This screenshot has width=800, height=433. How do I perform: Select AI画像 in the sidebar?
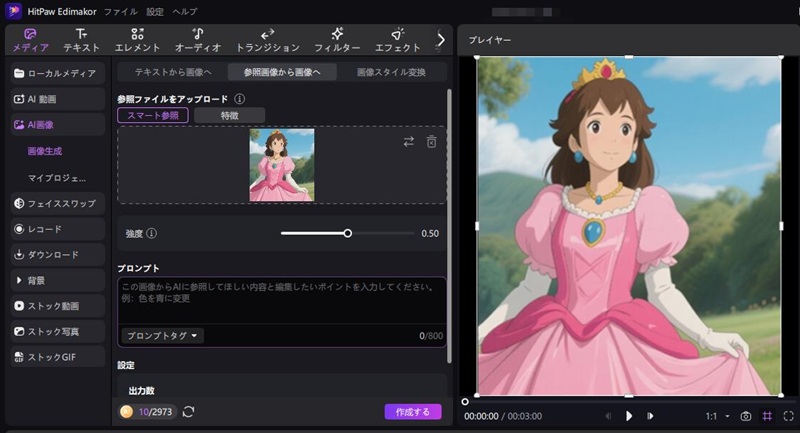pyautogui.click(x=58, y=124)
